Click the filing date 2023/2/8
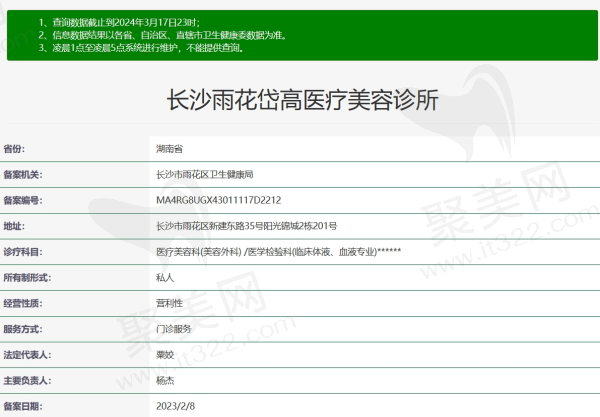This screenshot has height=417, width=600. pos(176,406)
